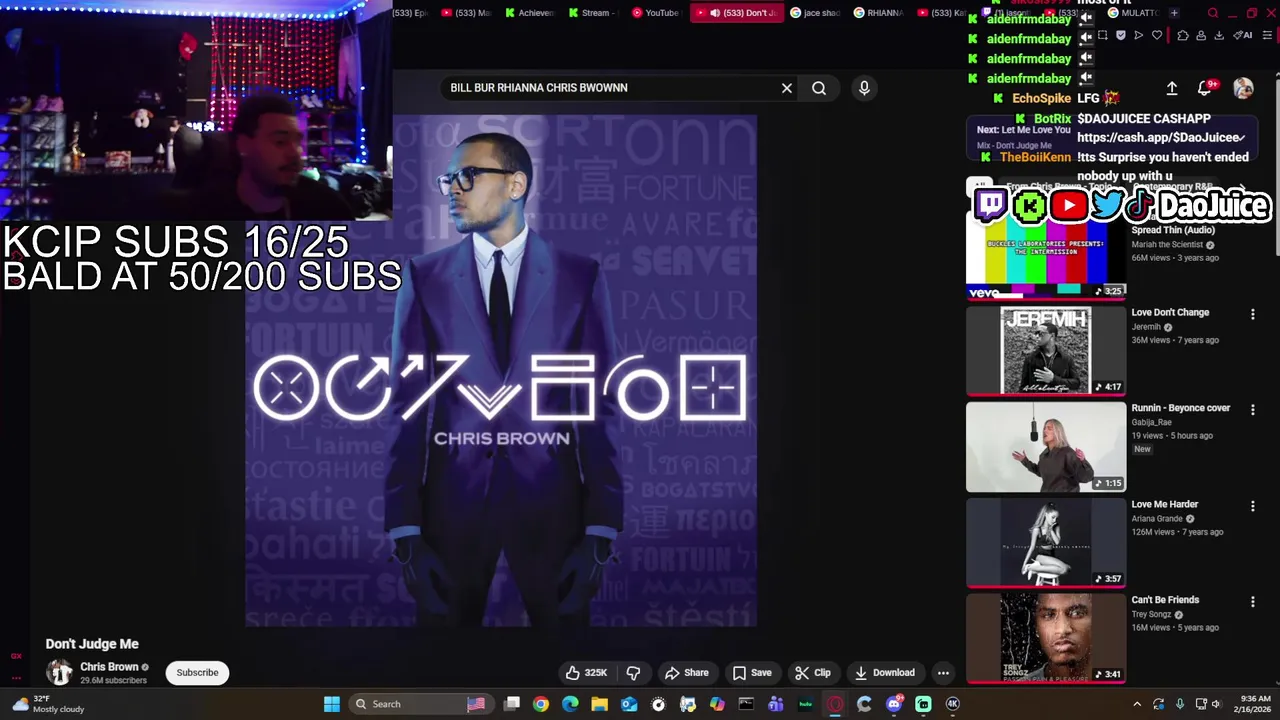
Task: Open Opera GX from the taskbar
Action: tap(835, 704)
